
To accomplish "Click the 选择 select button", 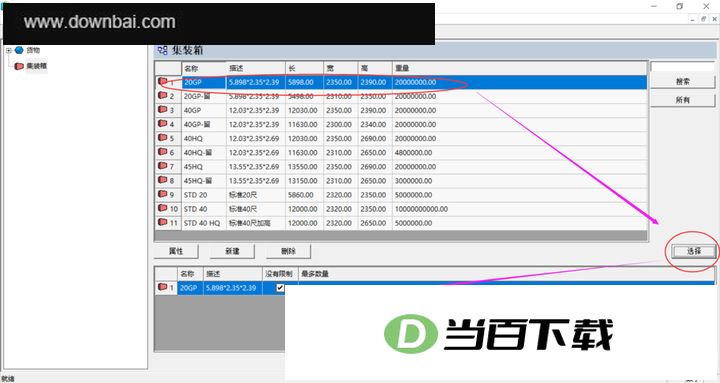I will tap(694, 251).
